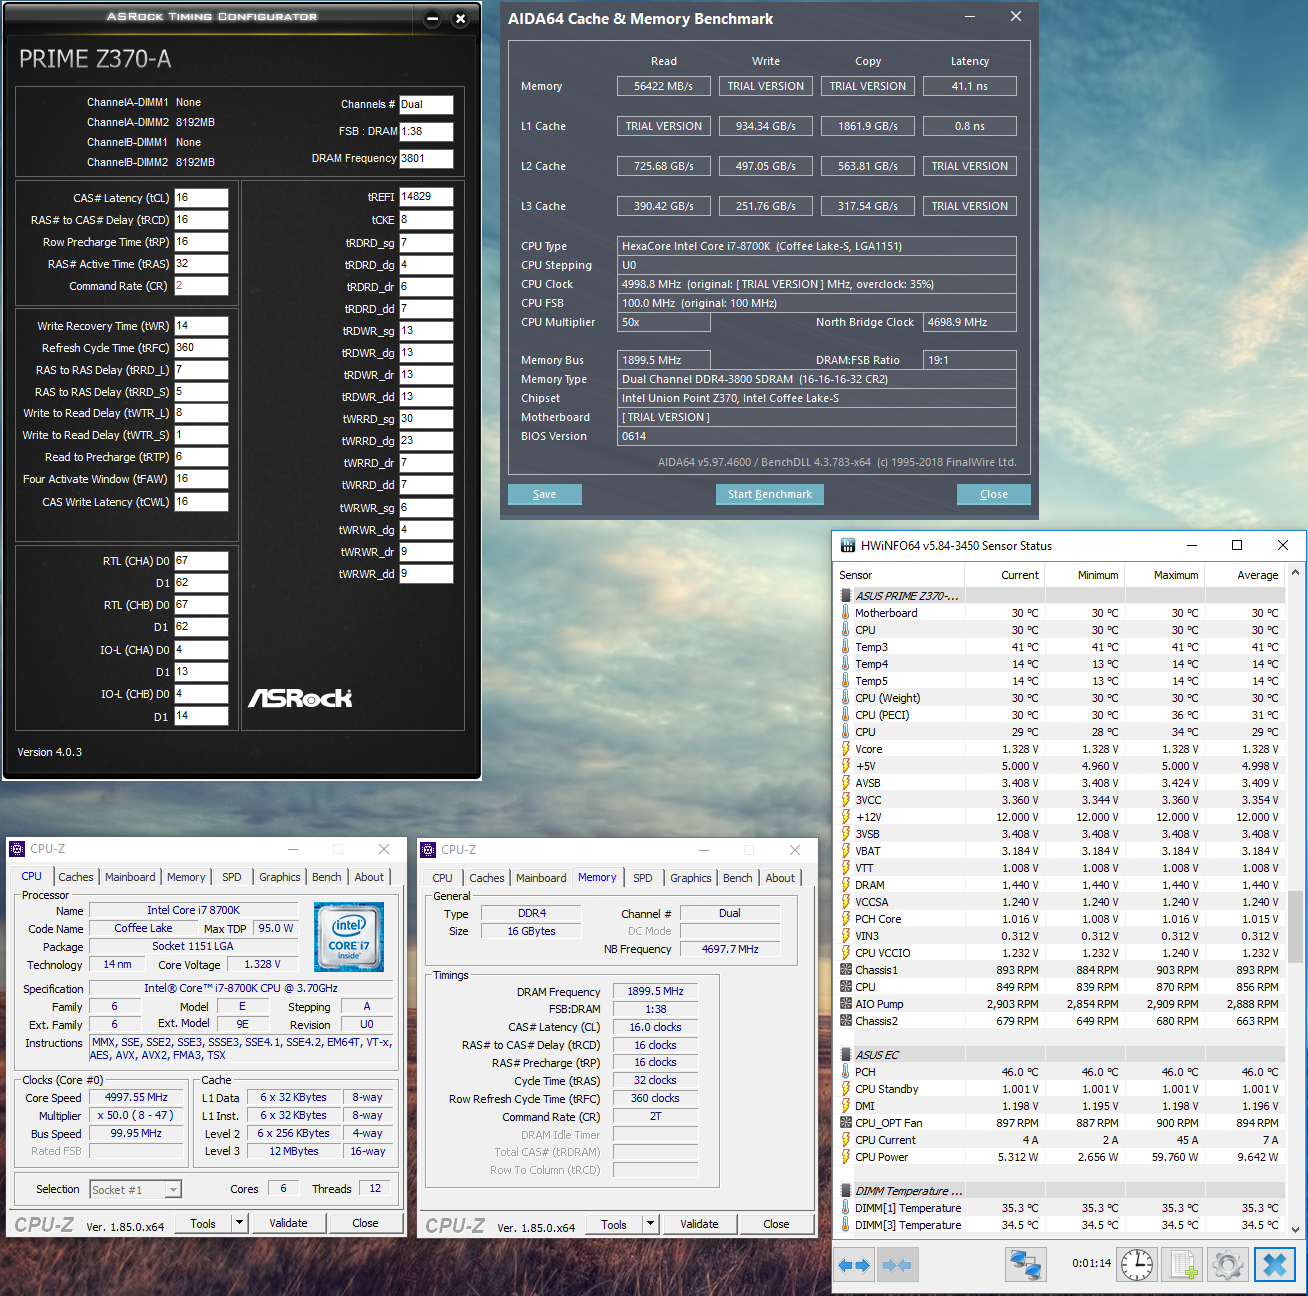Click the fan icon beside CPU_OPT Fan sensor

pyautogui.click(x=846, y=1123)
